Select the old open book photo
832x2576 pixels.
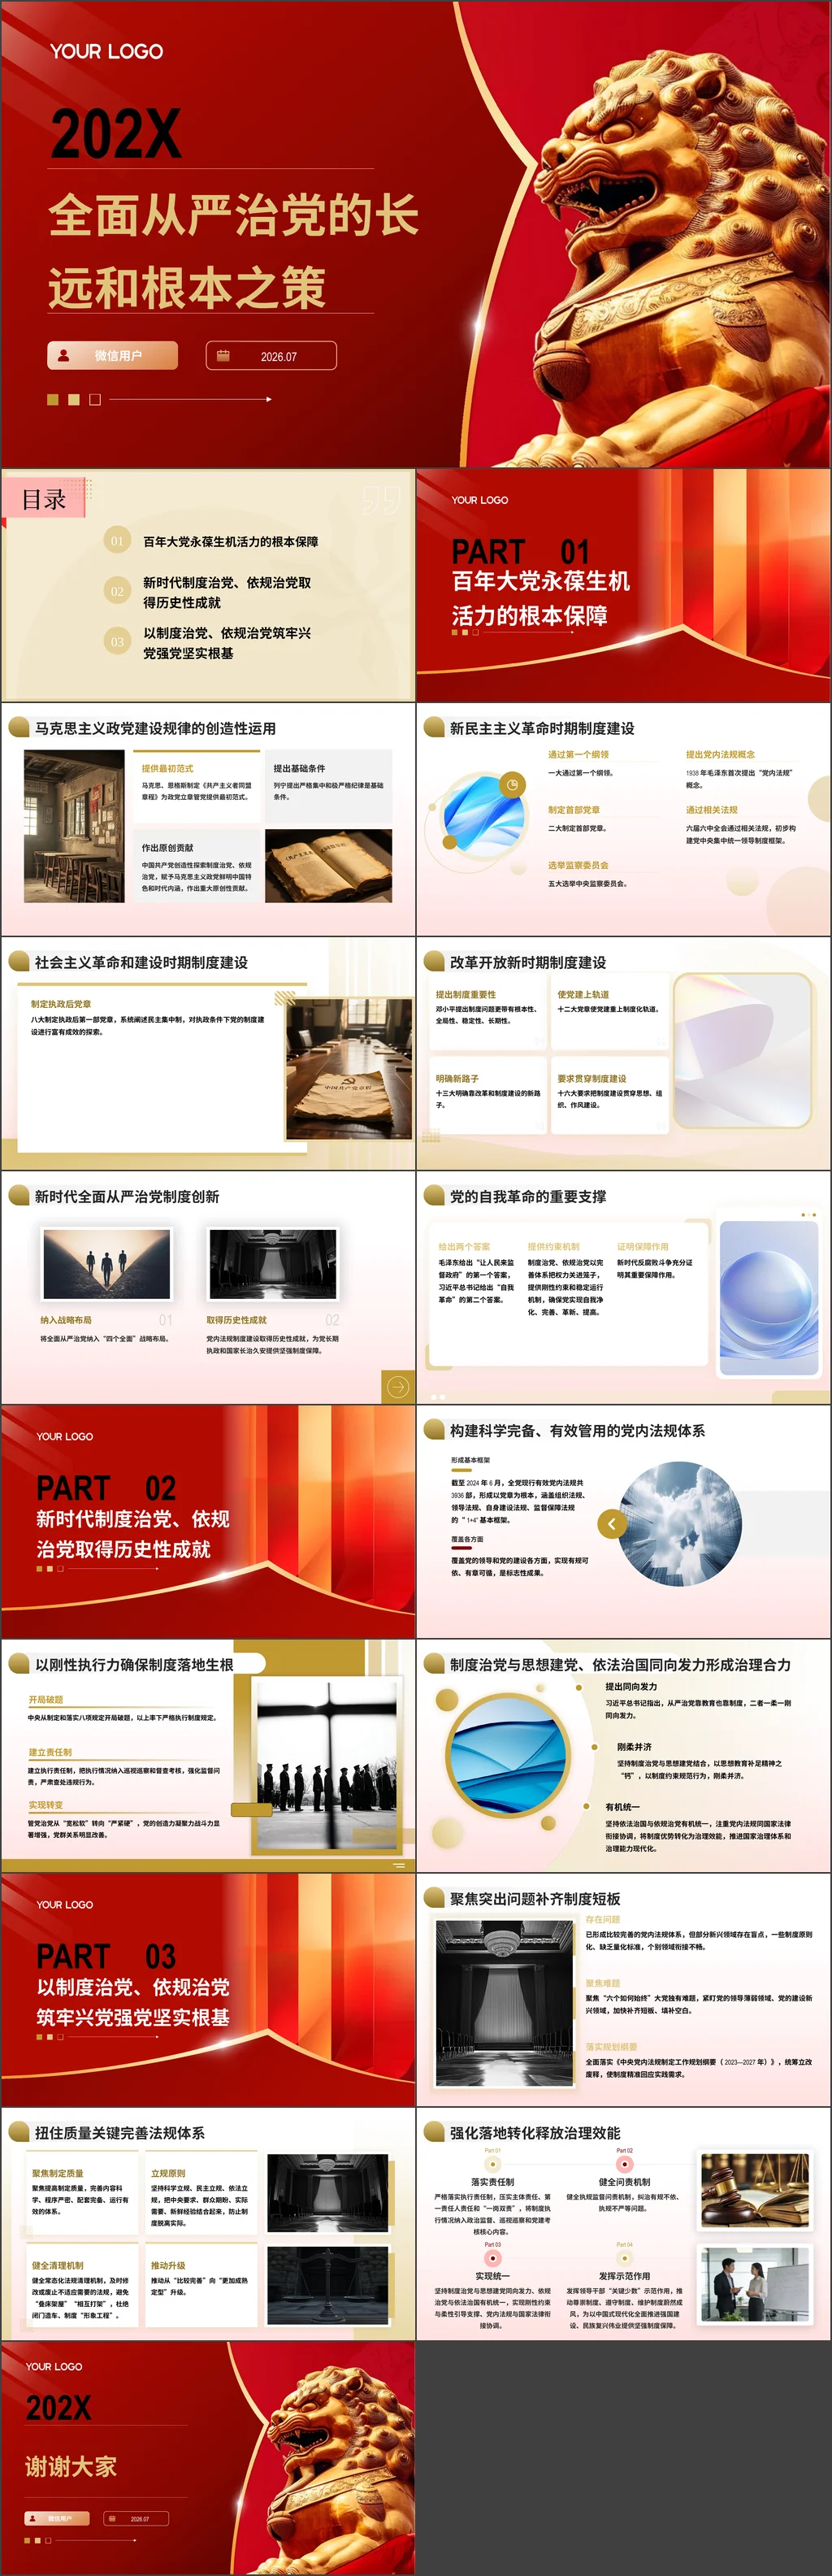tap(328, 866)
